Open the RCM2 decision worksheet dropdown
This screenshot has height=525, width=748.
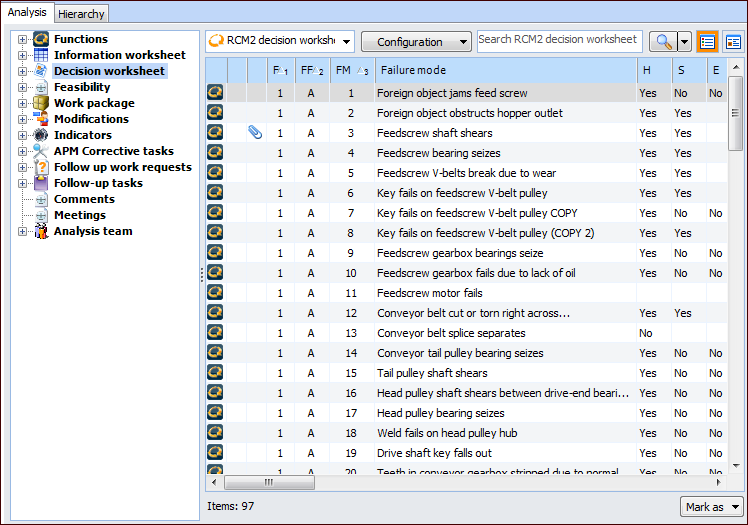(x=347, y=42)
